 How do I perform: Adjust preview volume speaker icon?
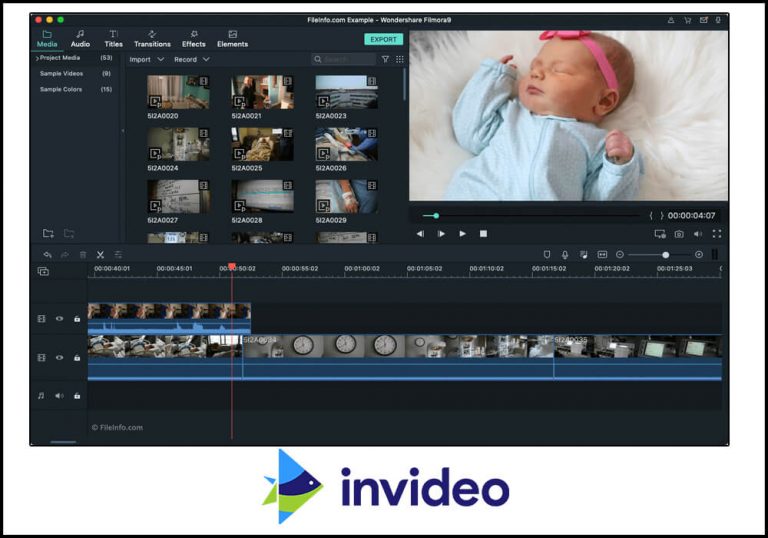[x=698, y=234]
